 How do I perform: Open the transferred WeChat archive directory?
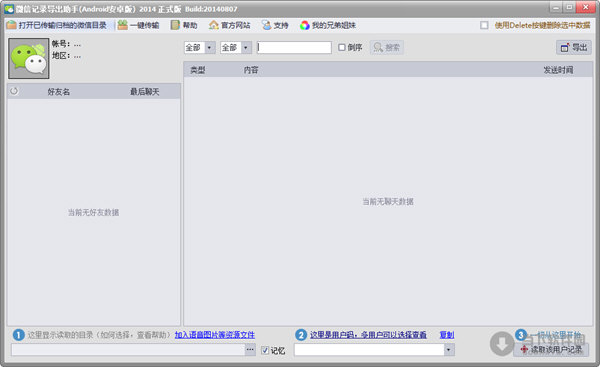[x=57, y=25]
